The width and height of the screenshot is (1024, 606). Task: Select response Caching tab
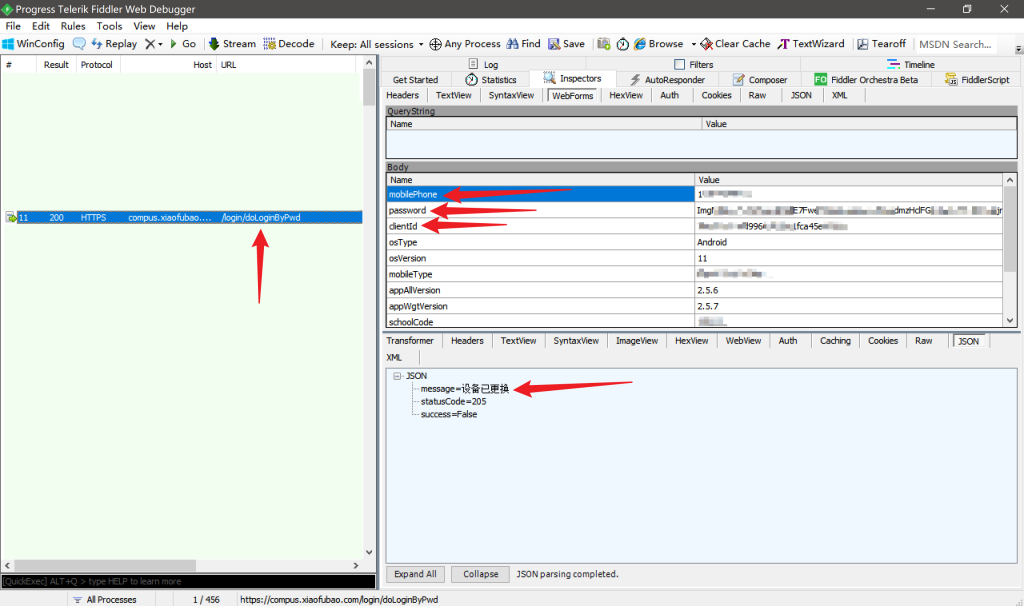click(x=835, y=341)
